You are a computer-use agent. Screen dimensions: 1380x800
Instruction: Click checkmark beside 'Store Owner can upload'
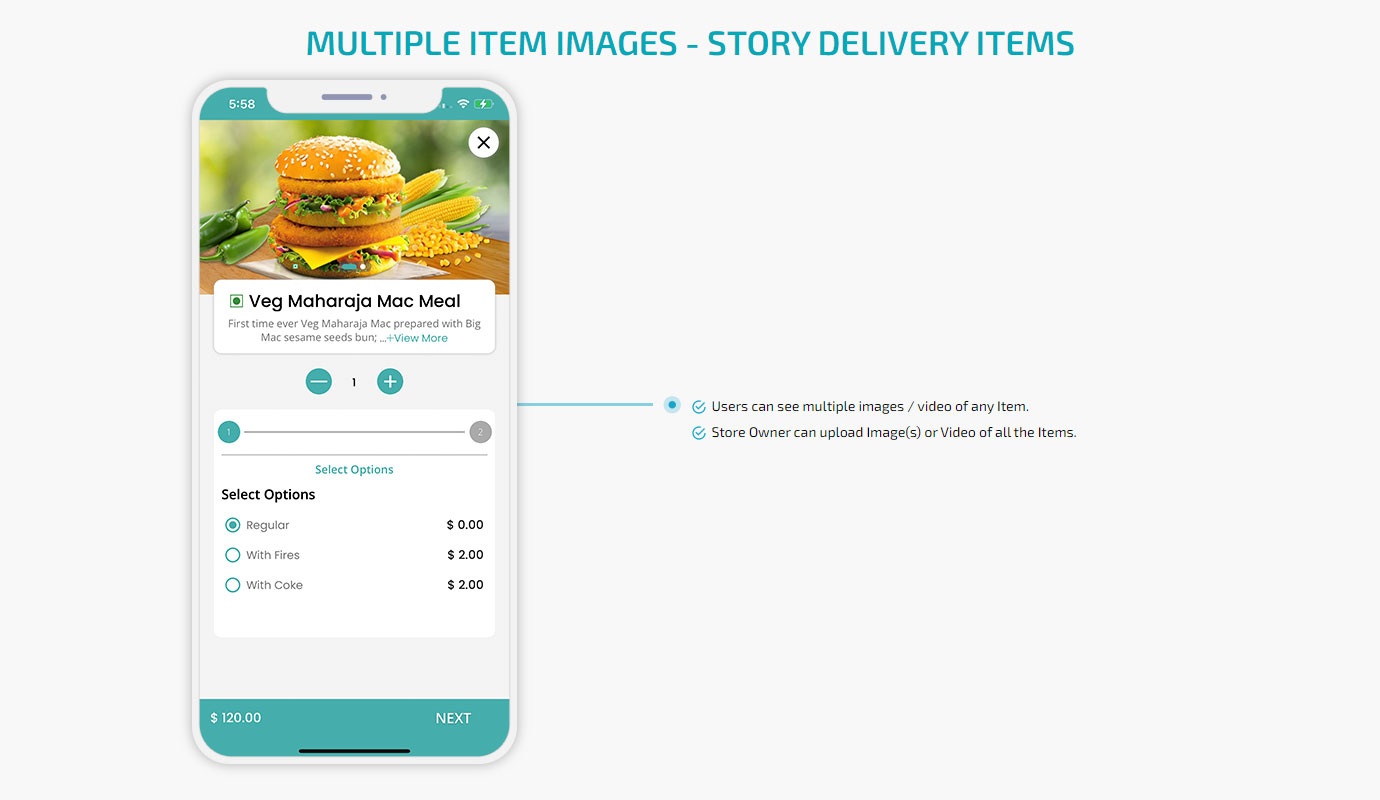[699, 433]
